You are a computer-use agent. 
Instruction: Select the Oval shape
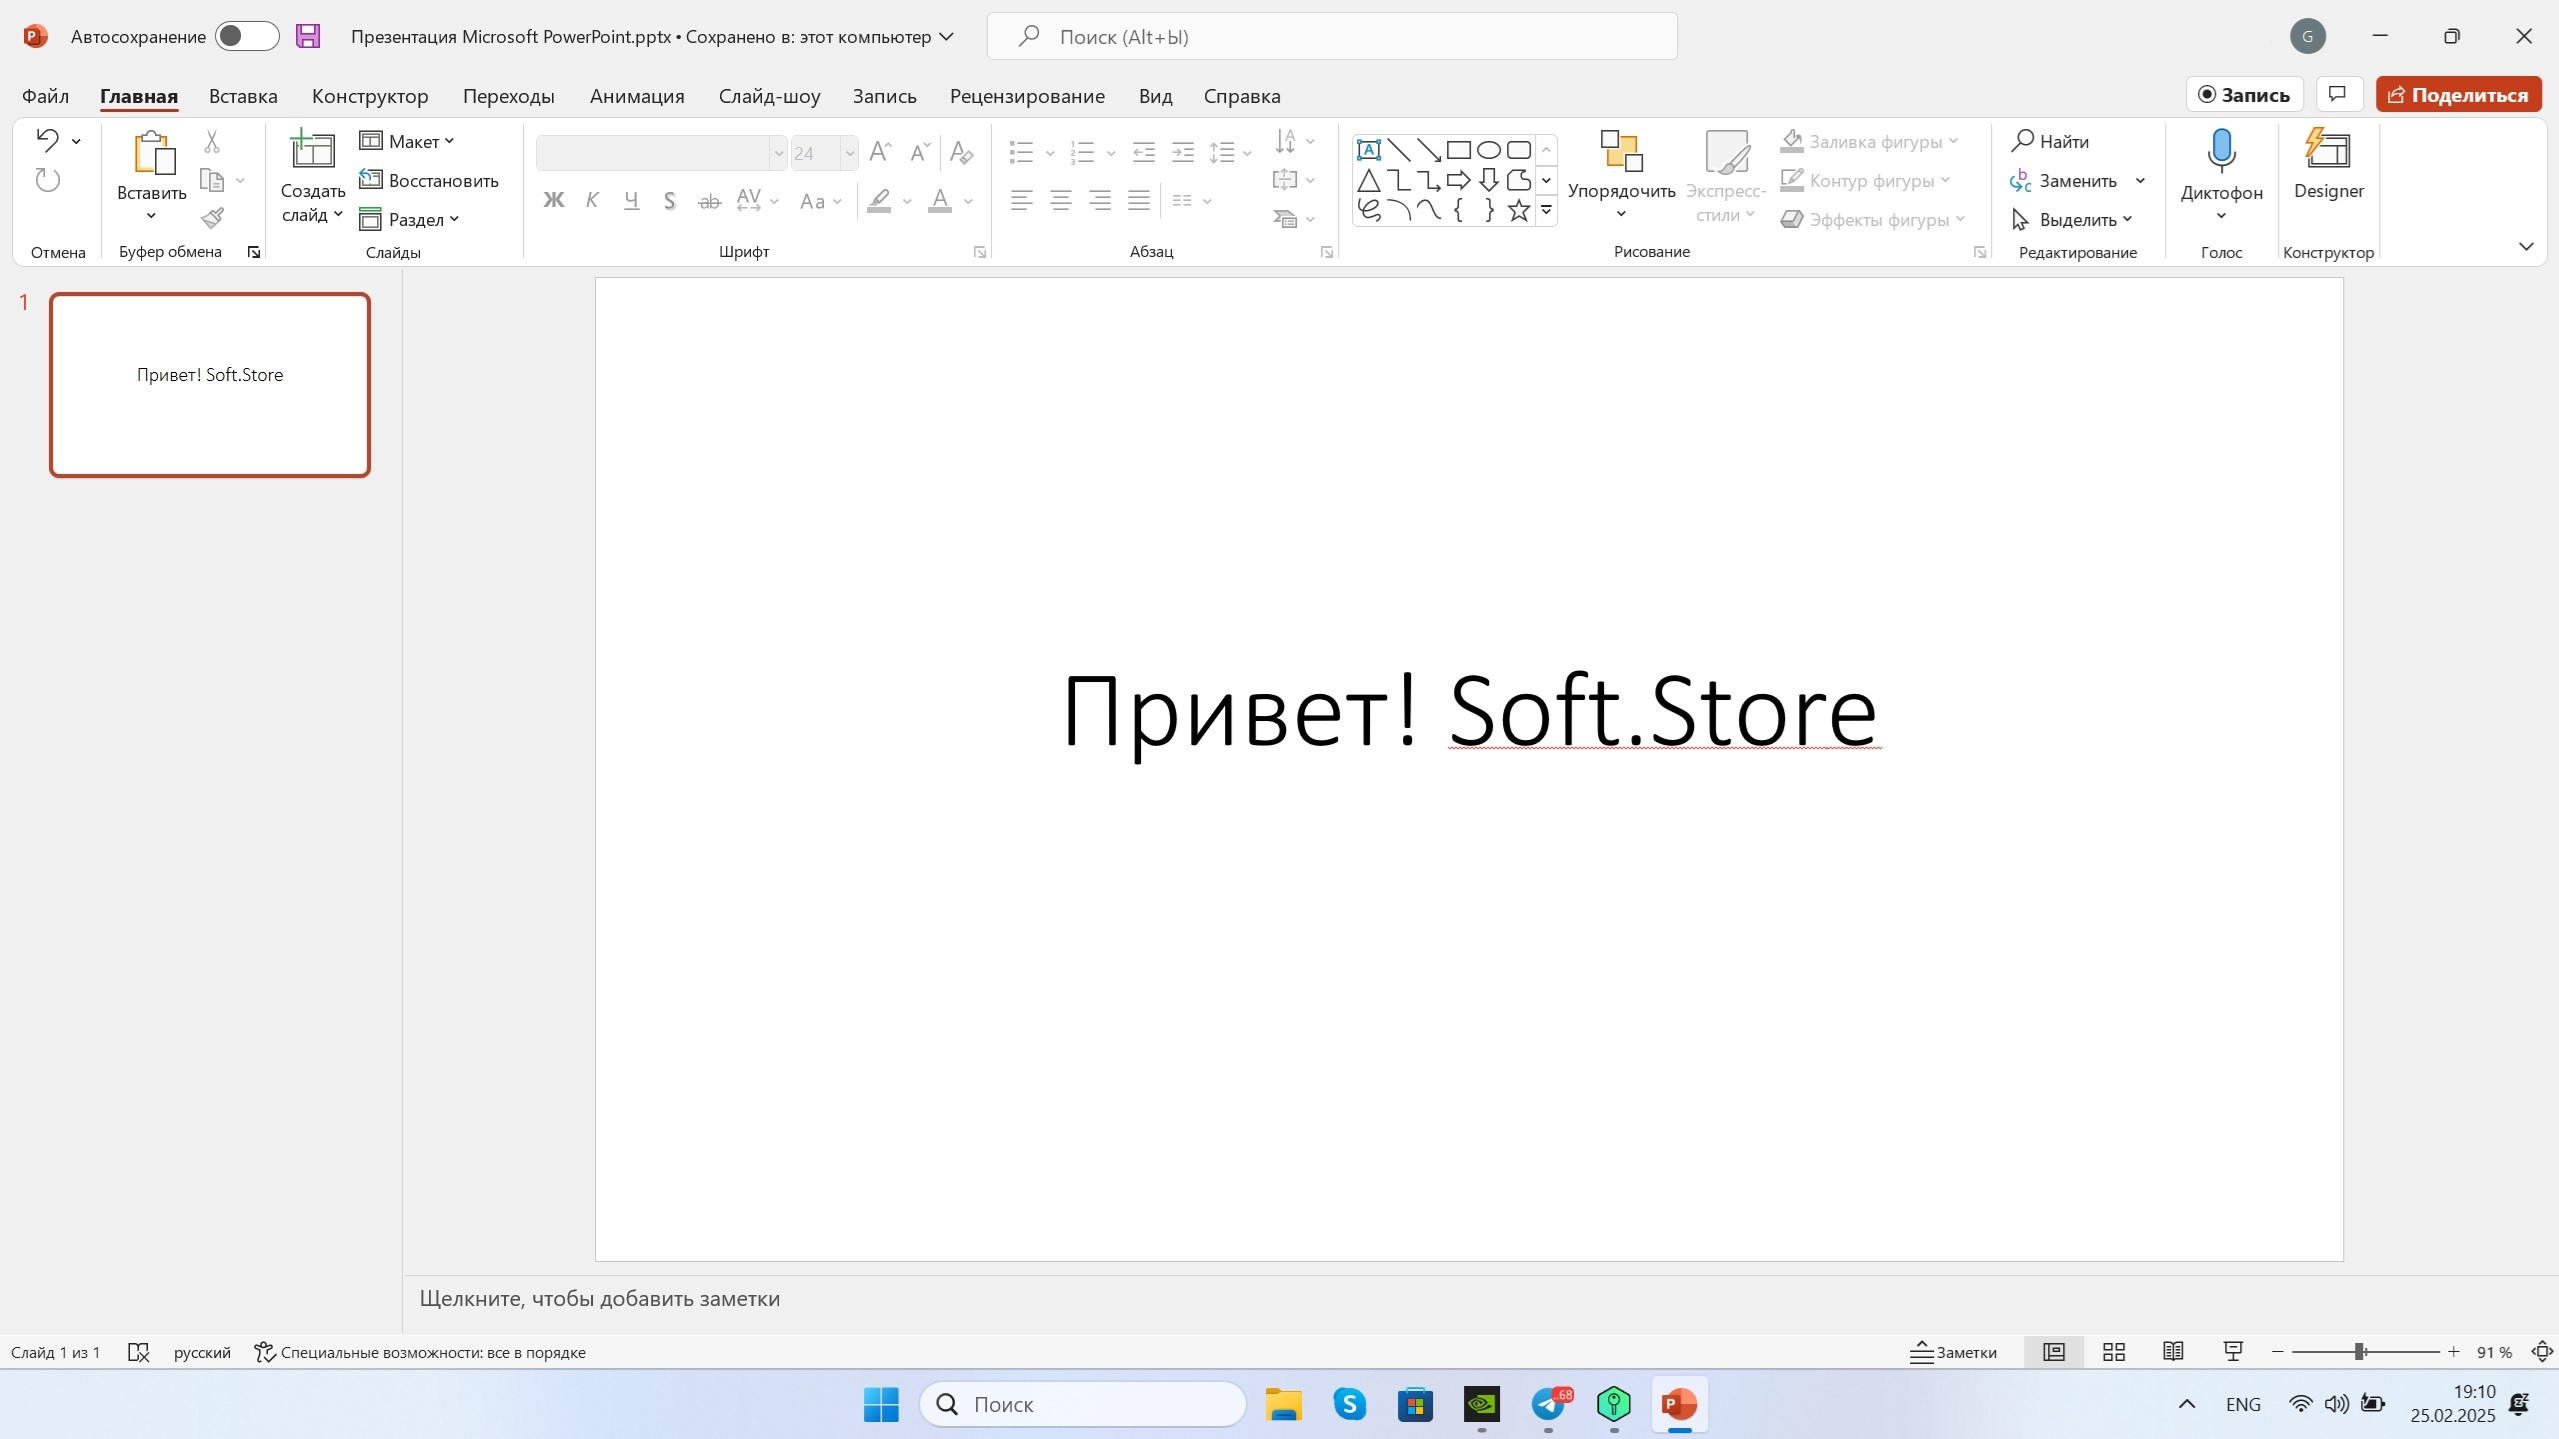(1489, 150)
